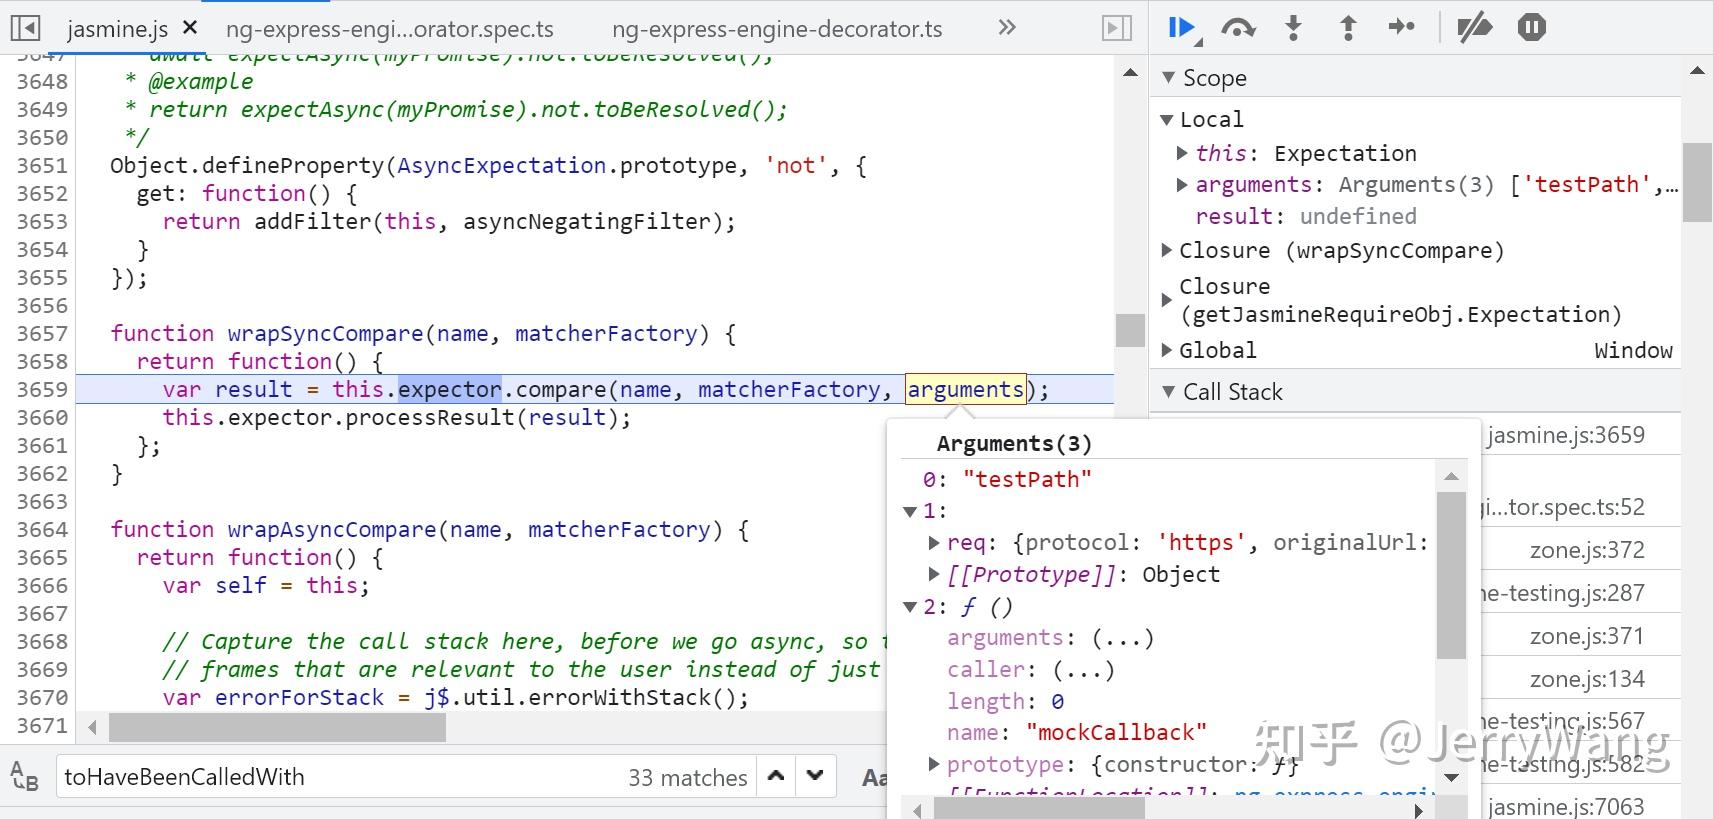Step into next function call
The image size is (1713, 819).
coord(1293,28)
